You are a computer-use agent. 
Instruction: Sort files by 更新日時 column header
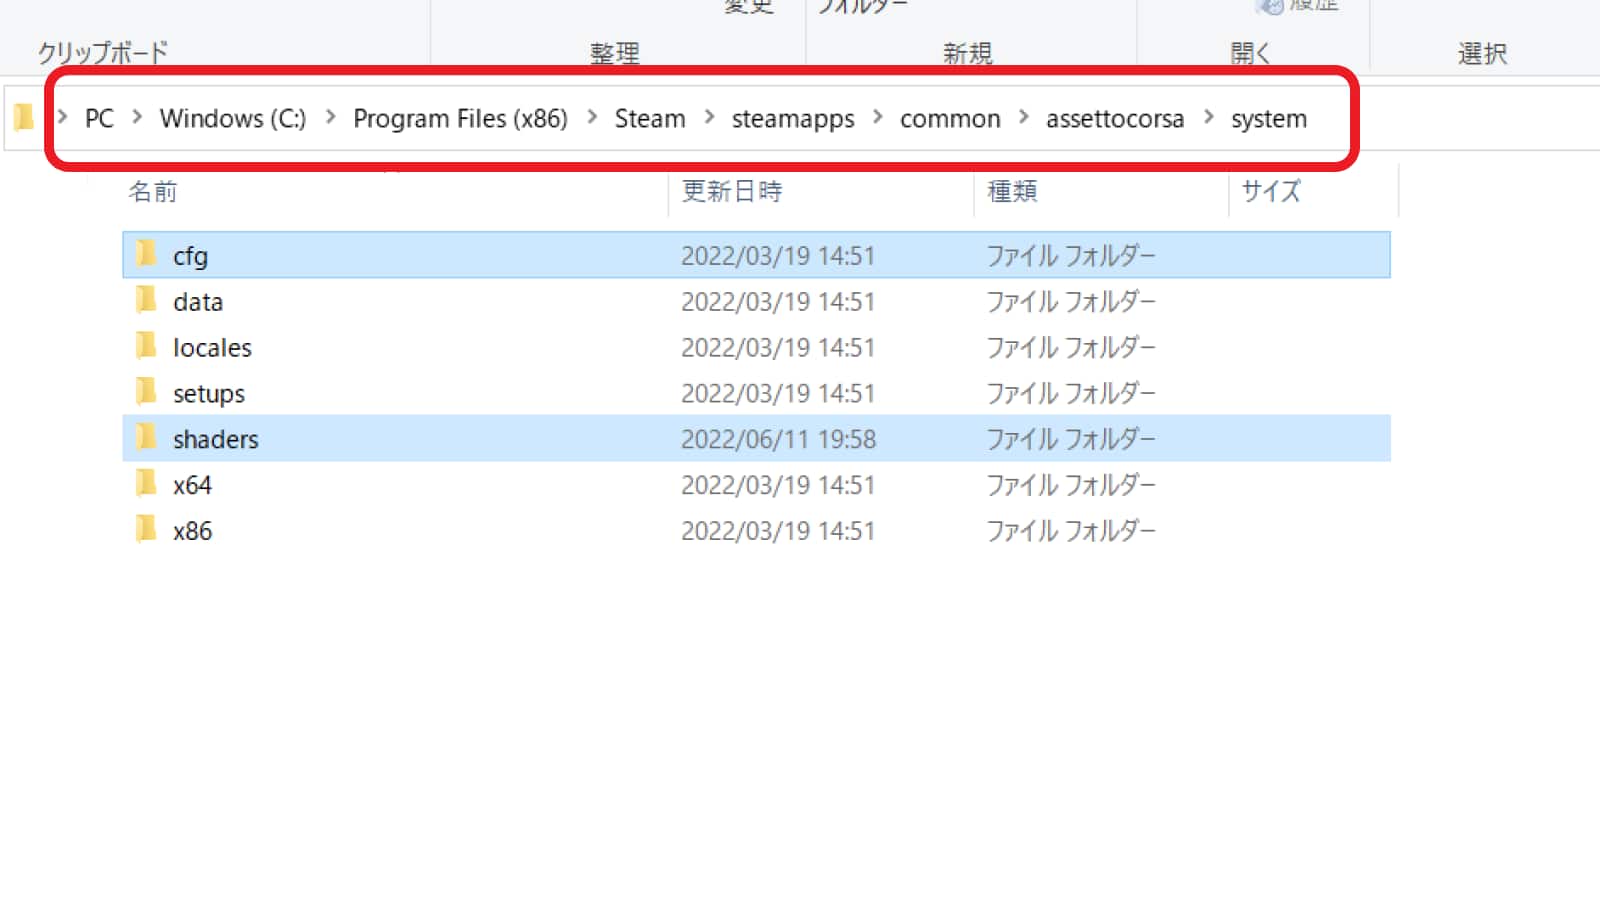[x=731, y=191]
